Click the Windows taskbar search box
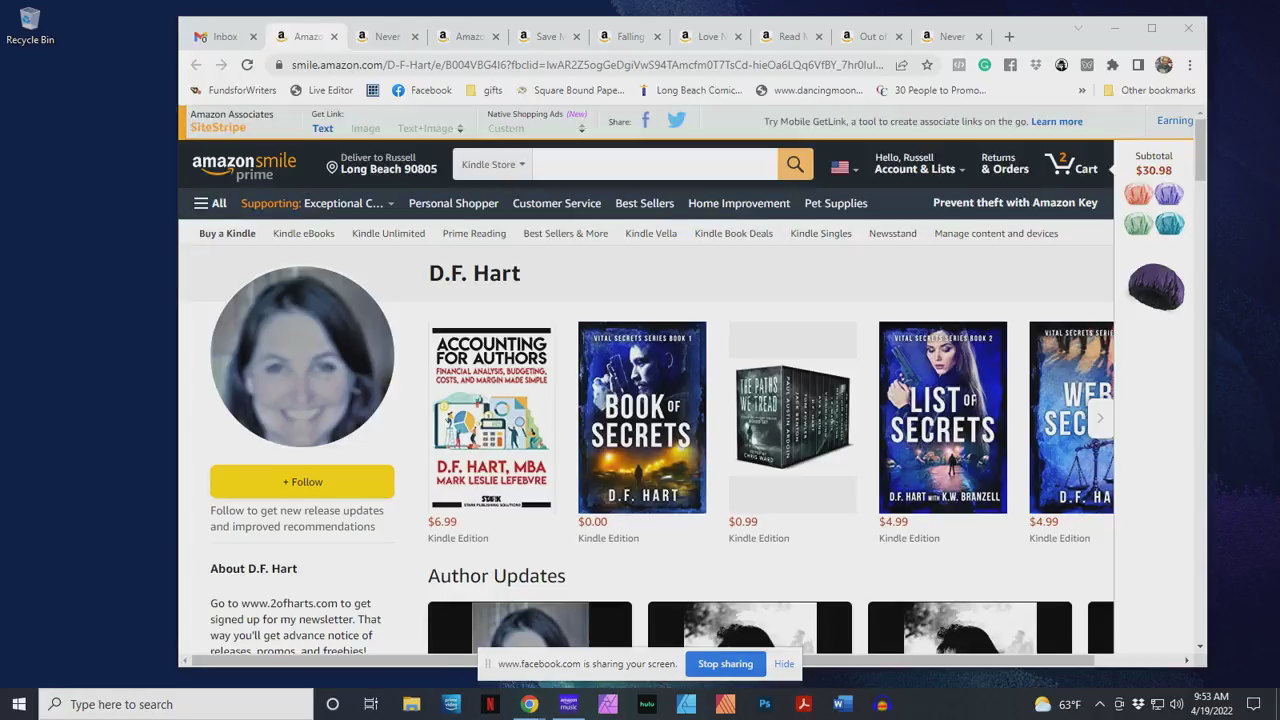 (x=175, y=704)
